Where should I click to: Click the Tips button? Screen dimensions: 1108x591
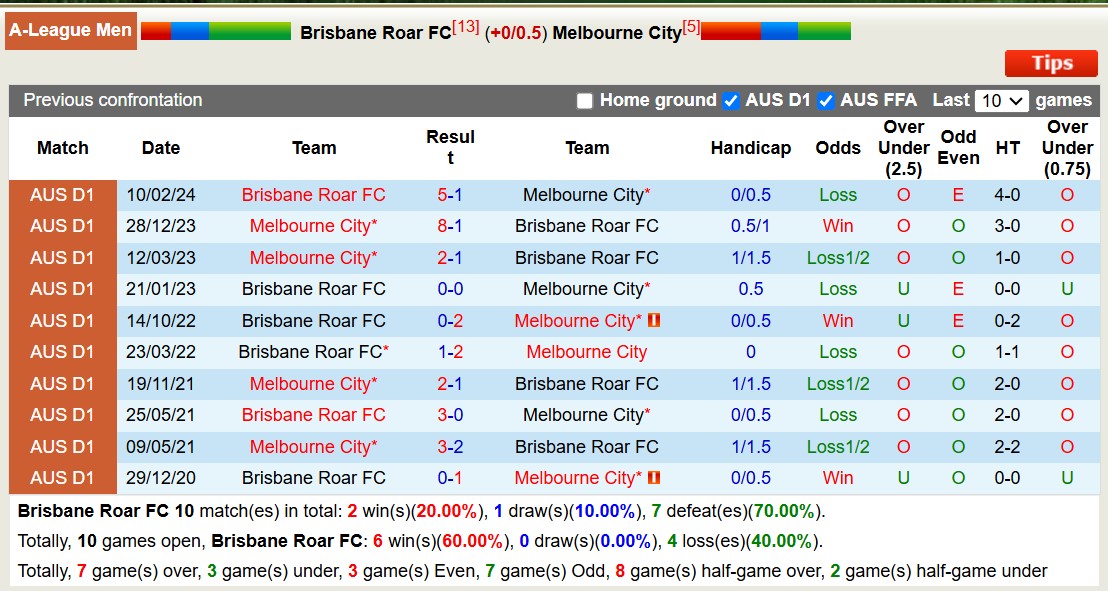point(1050,63)
